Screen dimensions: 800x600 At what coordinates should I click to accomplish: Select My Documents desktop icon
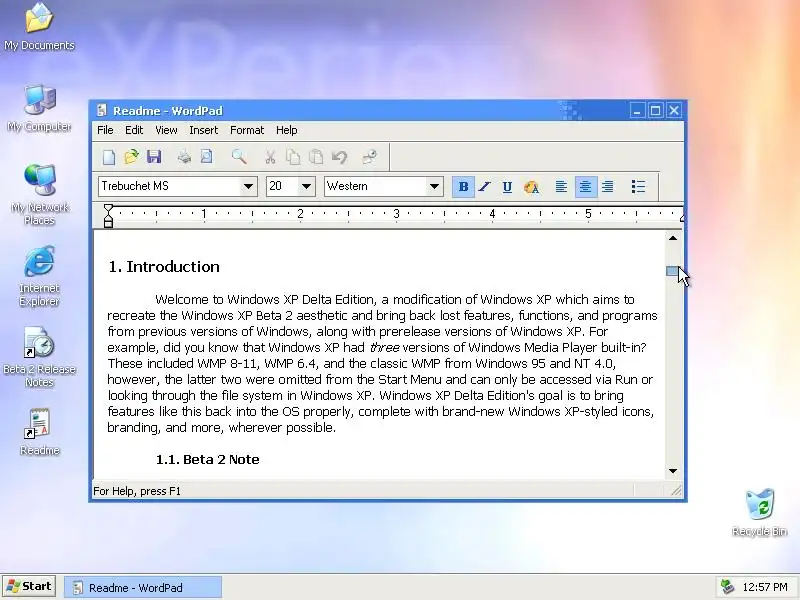tap(39, 27)
